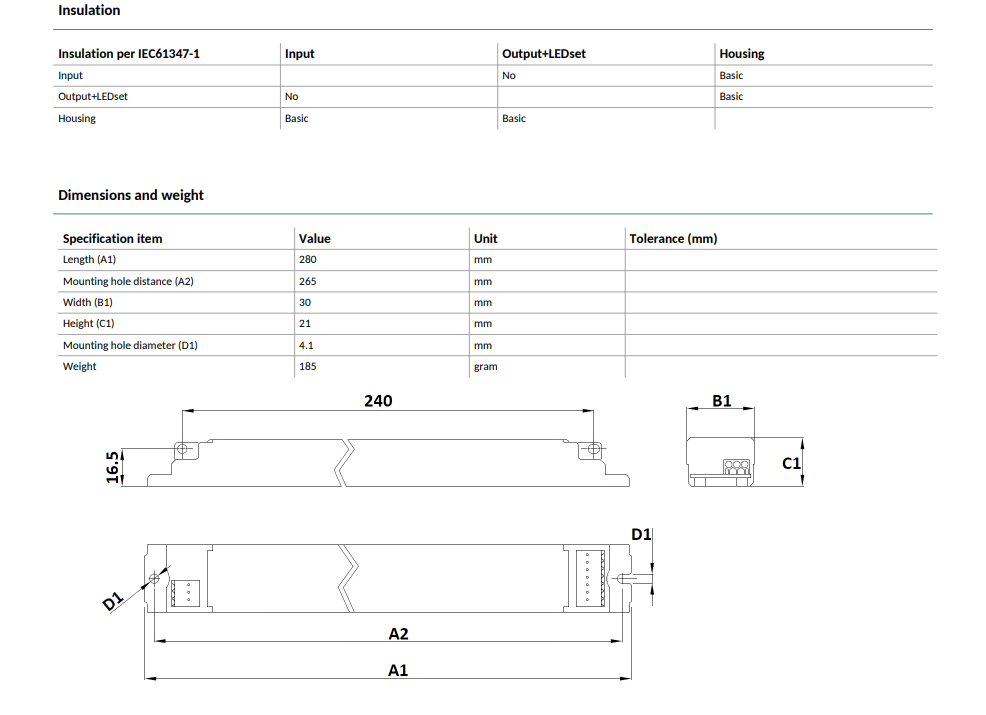Screen dimensions: 986x715
Task: Select the "Value" column header
Action: click(314, 239)
